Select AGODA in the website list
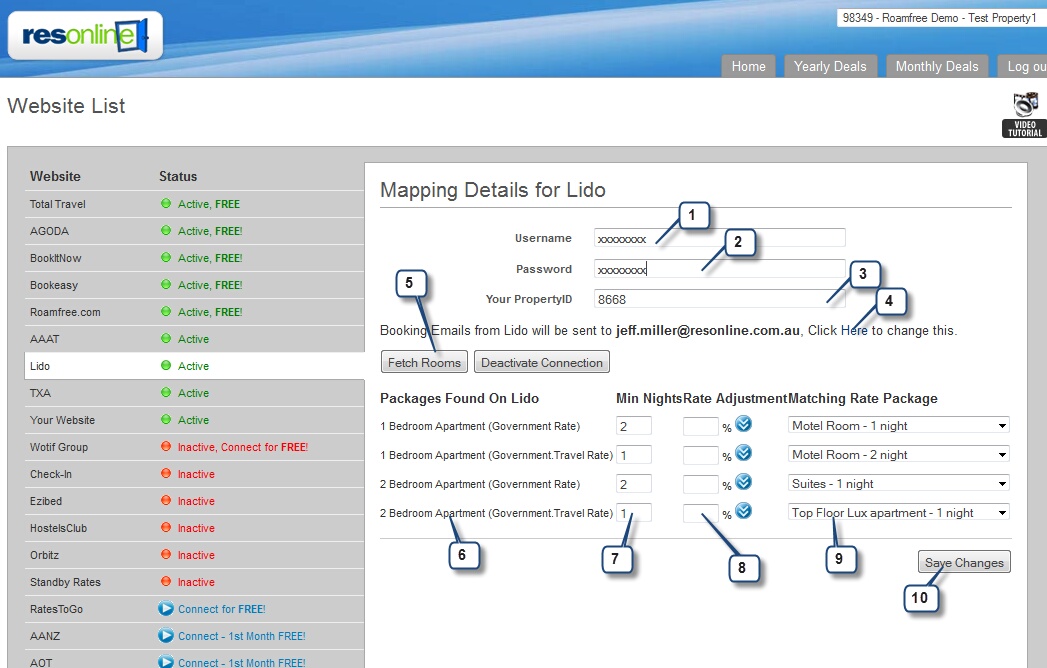The height and width of the screenshot is (668, 1047). (x=194, y=231)
